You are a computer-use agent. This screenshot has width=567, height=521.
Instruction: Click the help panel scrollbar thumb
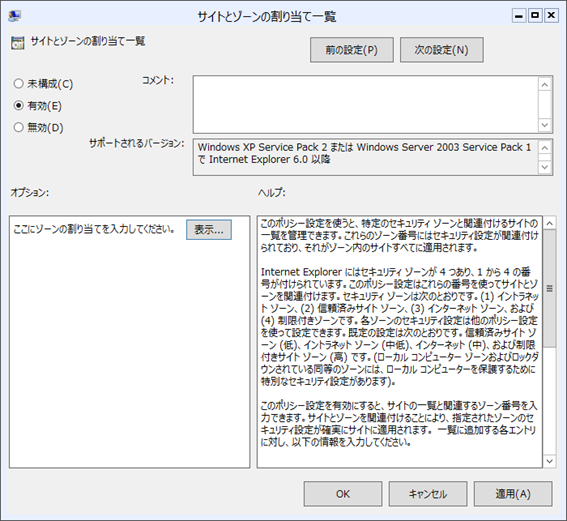(x=550, y=289)
